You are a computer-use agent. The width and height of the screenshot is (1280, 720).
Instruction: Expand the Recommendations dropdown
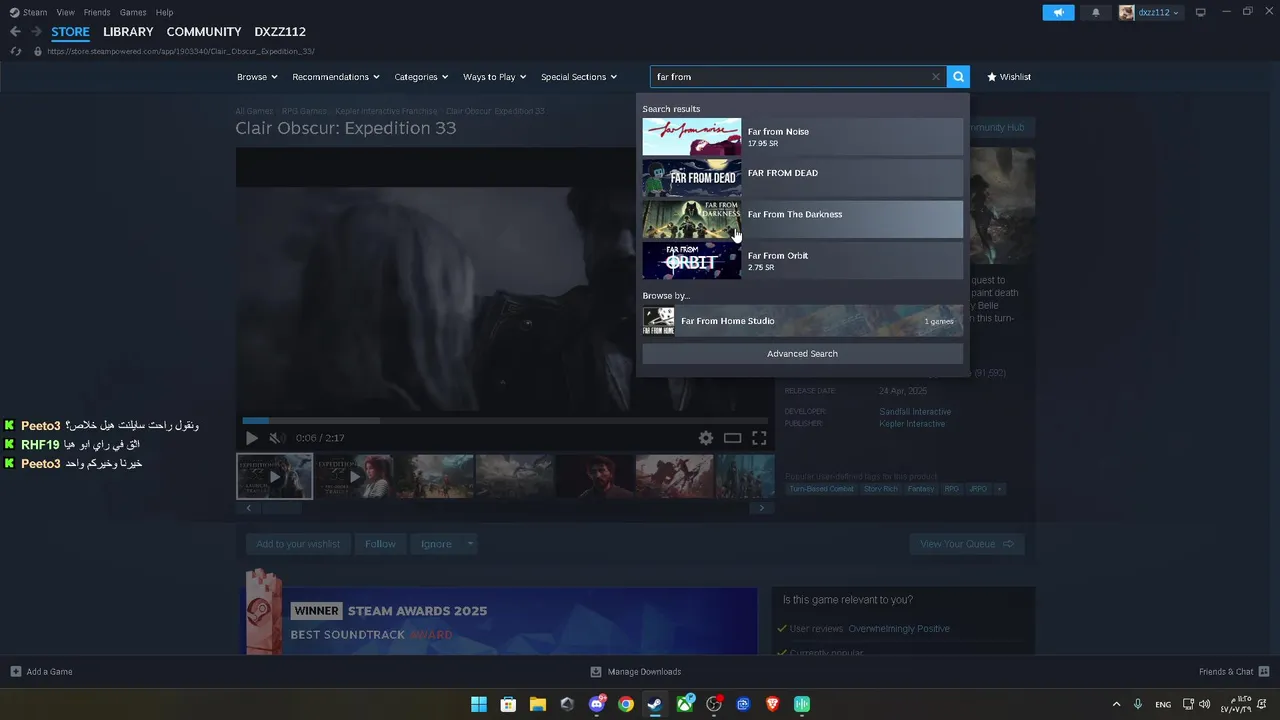tap(336, 77)
